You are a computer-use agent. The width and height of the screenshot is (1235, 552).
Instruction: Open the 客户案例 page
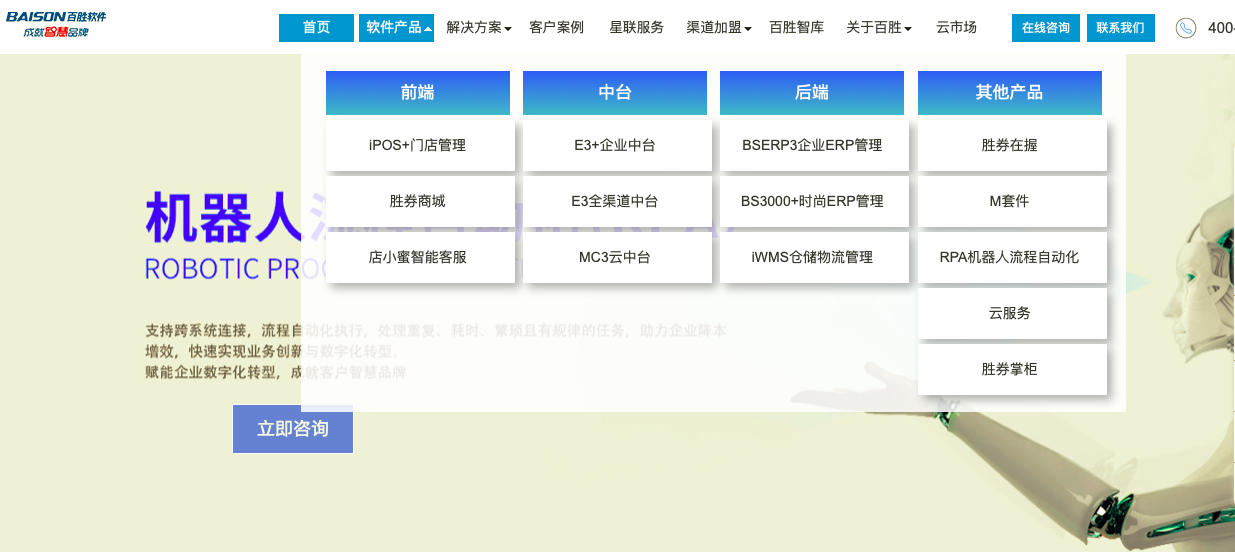(x=556, y=28)
